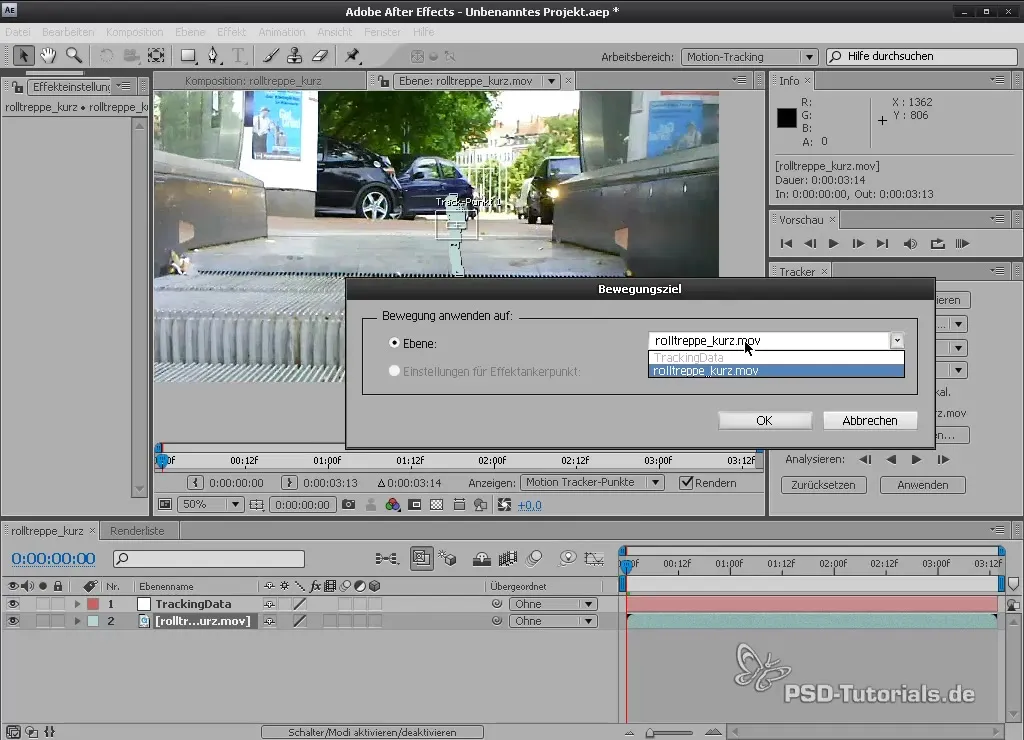Toggle the live update icon in timeline
The height and width of the screenshot is (740, 1024).
click(x=421, y=558)
